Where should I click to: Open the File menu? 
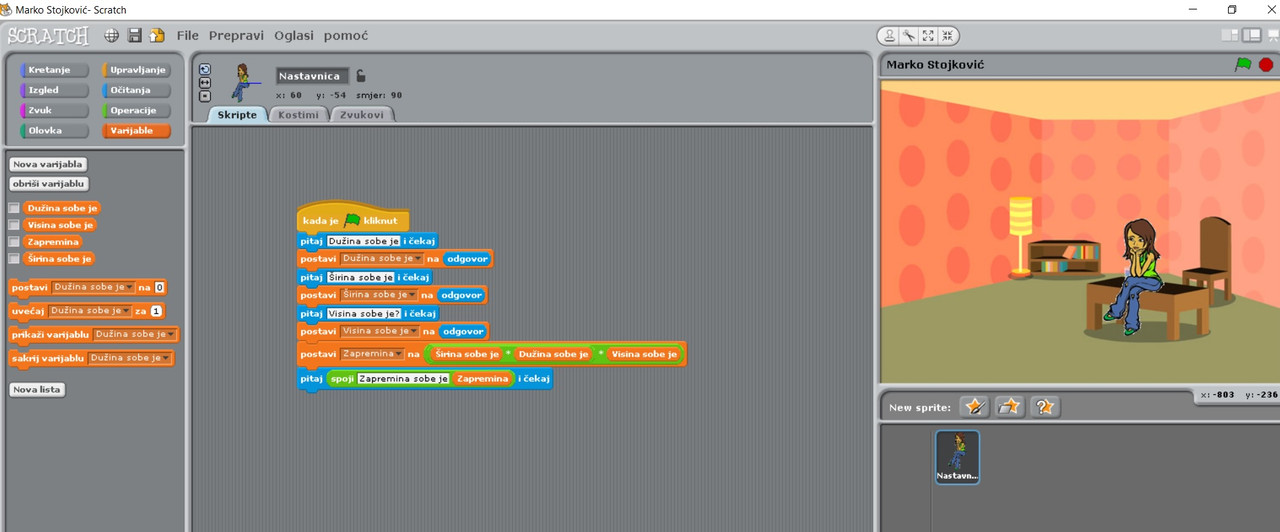click(188, 35)
